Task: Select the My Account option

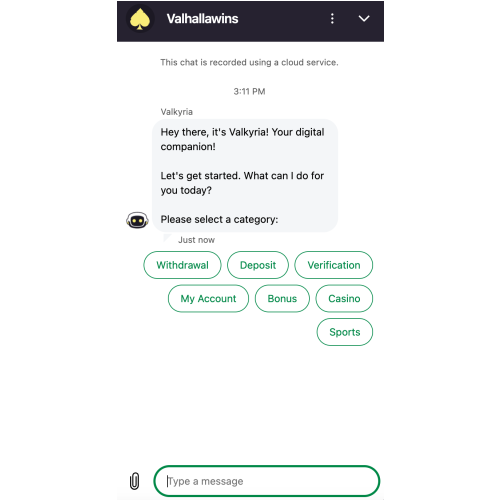Action: tap(208, 298)
